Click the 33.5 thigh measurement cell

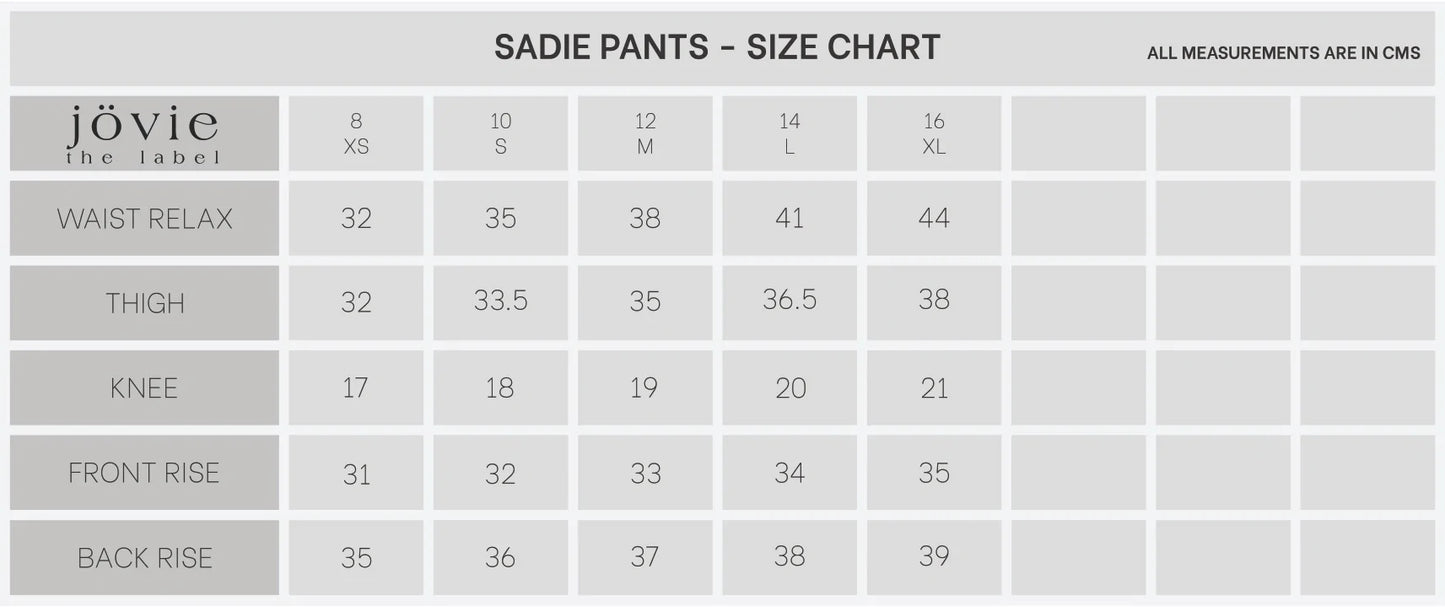500,301
